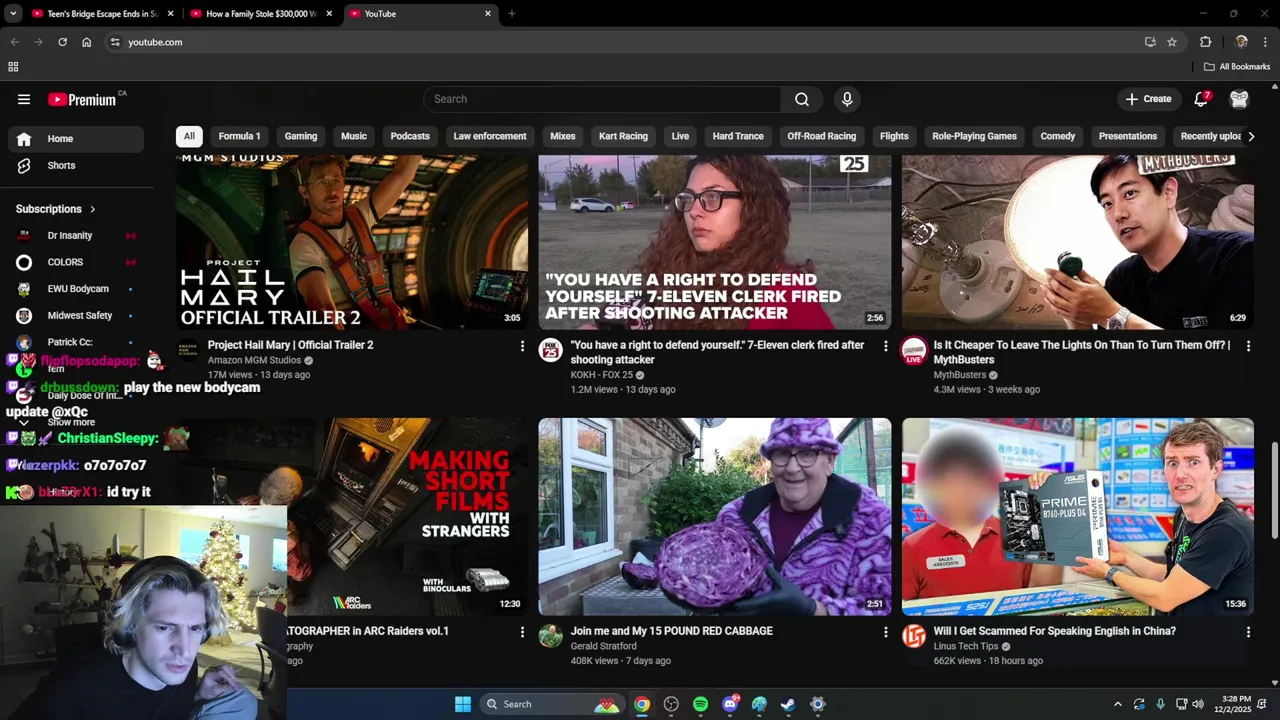1280x720 pixels.
Task: Open options menu for ARC Raiders video
Action: coord(522,632)
